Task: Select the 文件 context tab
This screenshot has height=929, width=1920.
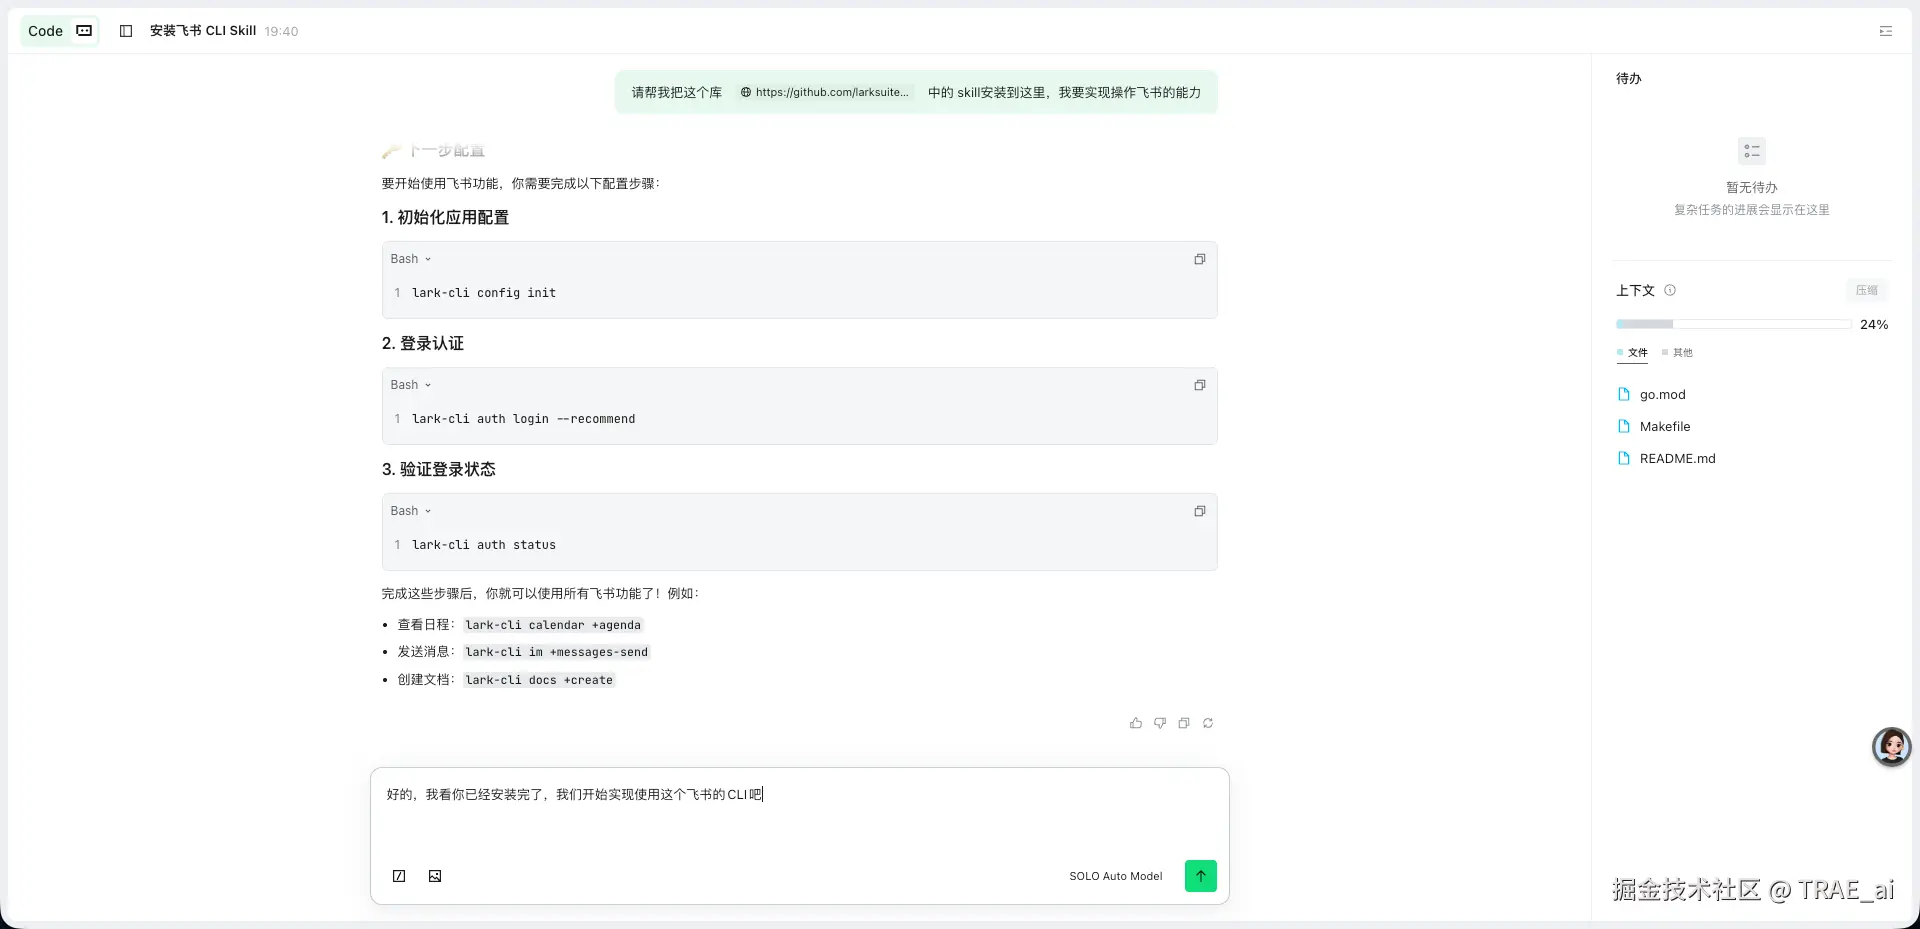Action: (x=1632, y=353)
